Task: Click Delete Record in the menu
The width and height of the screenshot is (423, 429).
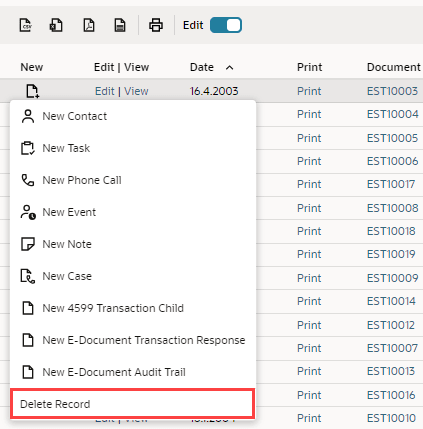Action: click(132, 404)
